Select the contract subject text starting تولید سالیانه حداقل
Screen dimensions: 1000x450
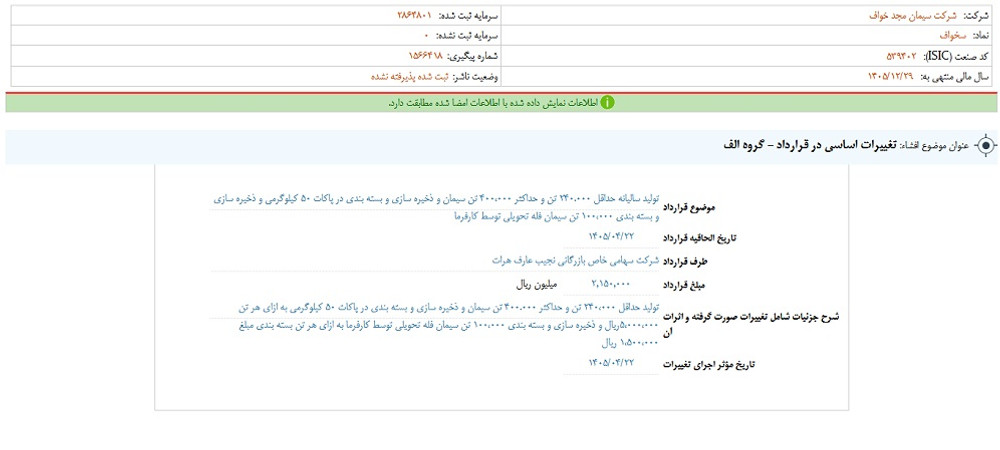(x=435, y=208)
